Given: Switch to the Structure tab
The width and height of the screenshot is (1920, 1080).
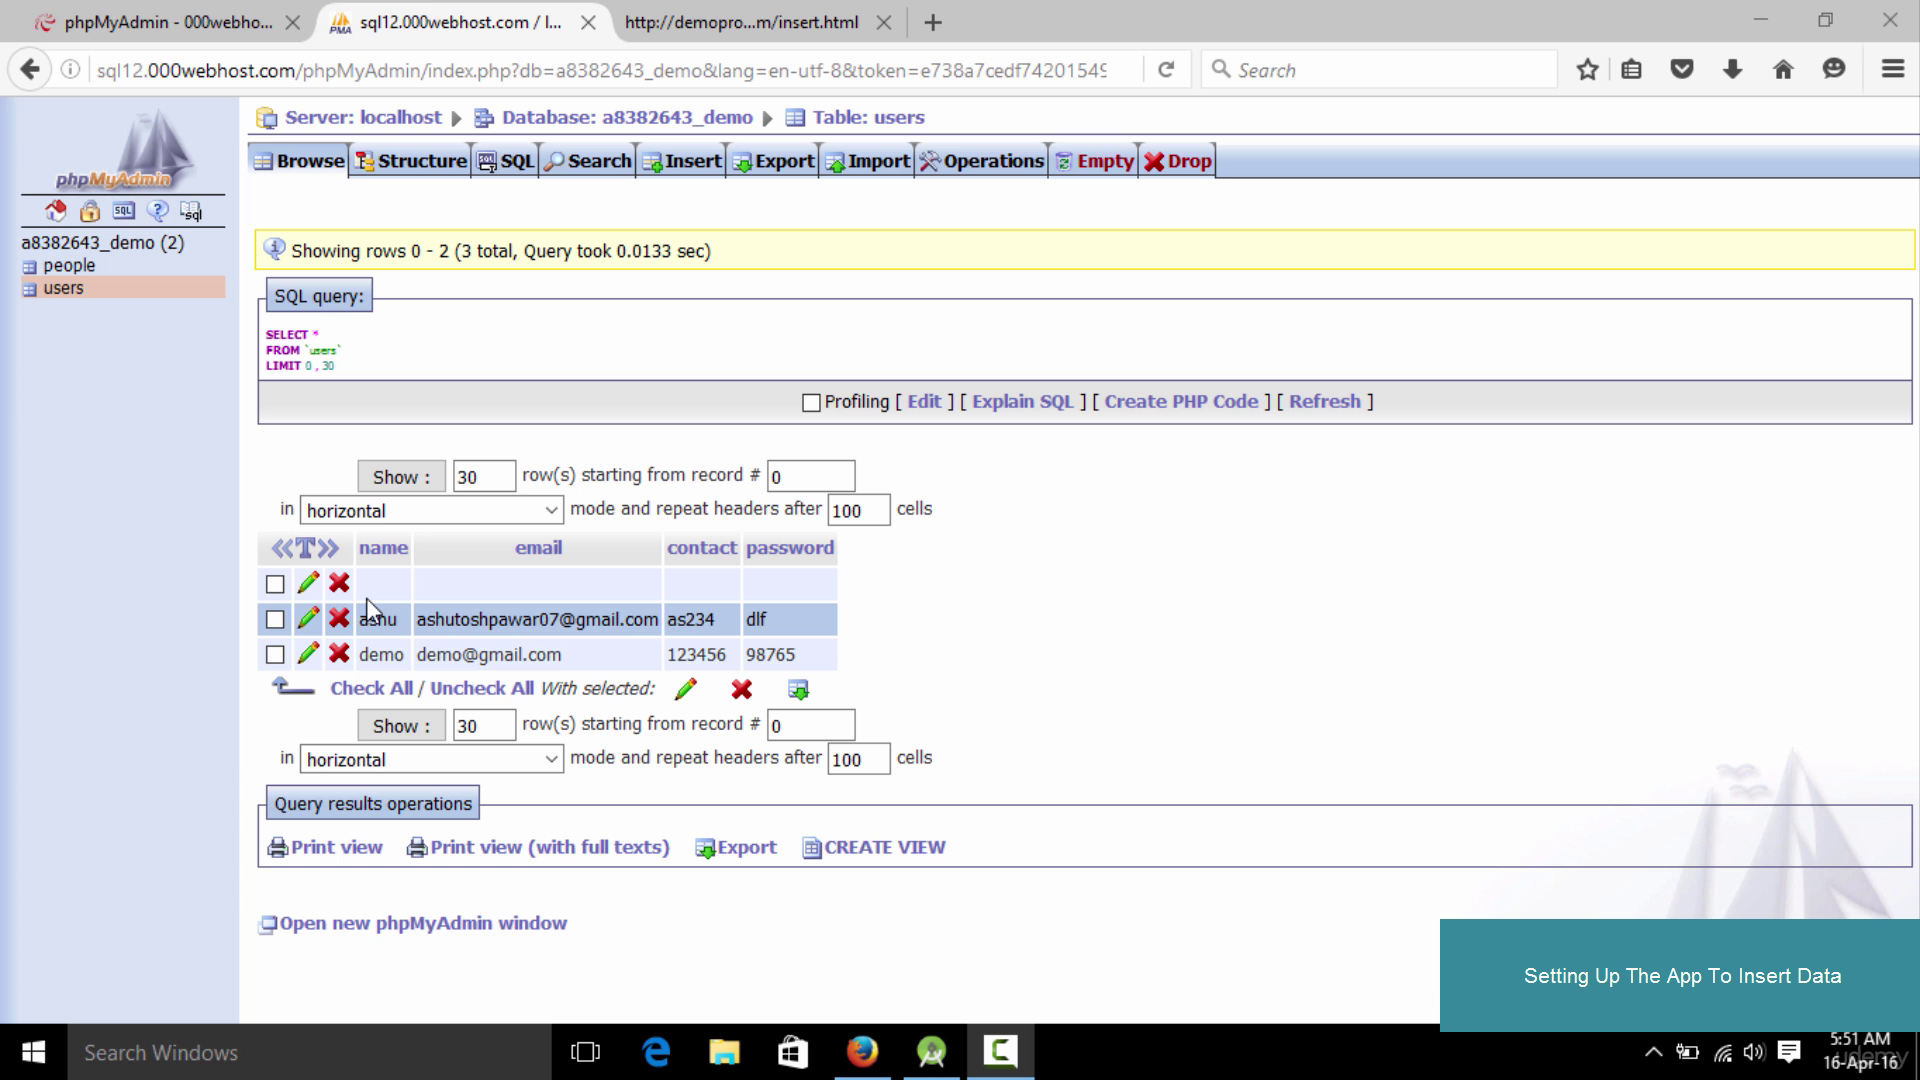Looking at the screenshot, I should pos(411,161).
